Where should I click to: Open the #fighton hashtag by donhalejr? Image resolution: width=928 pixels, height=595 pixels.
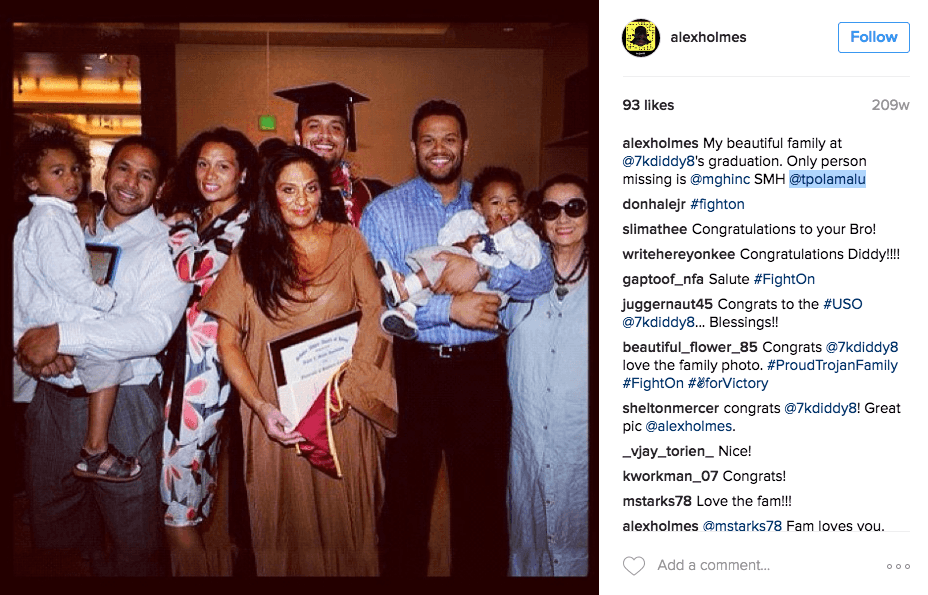pyautogui.click(x=717, y=204)
